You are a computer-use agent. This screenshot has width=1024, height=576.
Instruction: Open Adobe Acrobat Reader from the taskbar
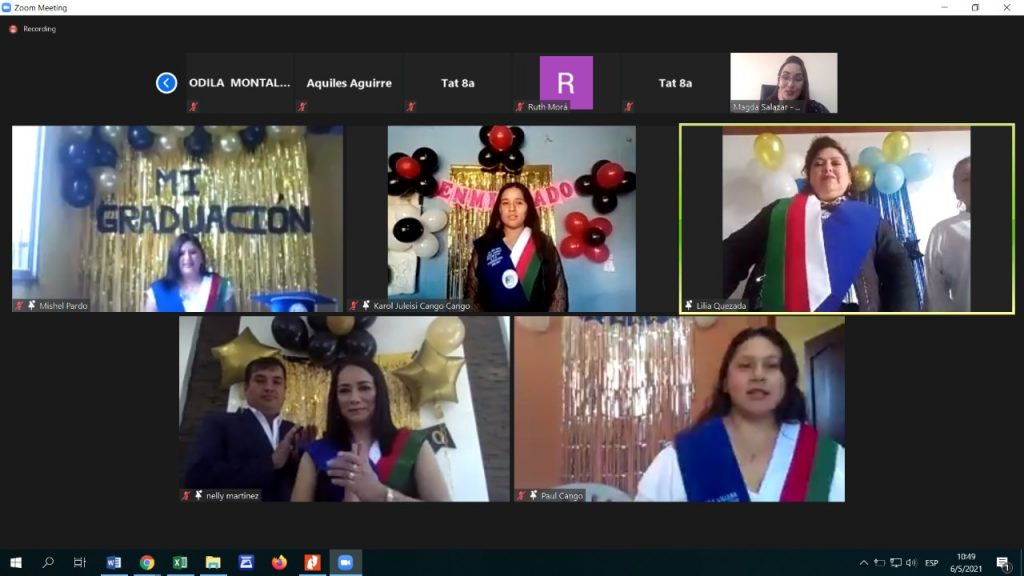coord(312,561)
